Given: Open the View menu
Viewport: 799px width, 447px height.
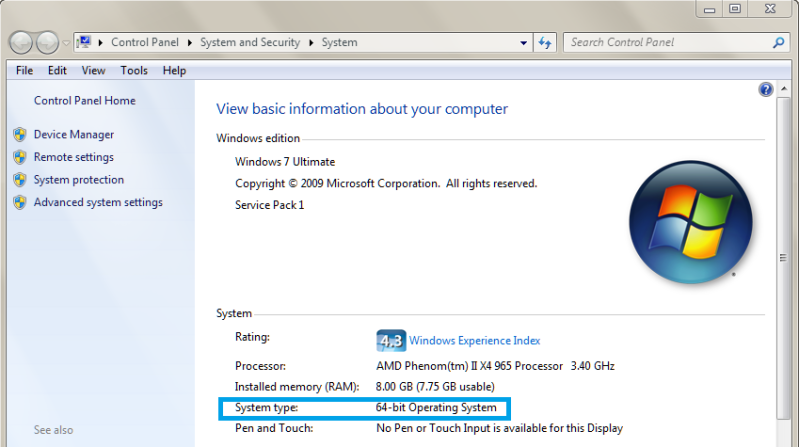Looking at the screenshot, I should [93, 70].
